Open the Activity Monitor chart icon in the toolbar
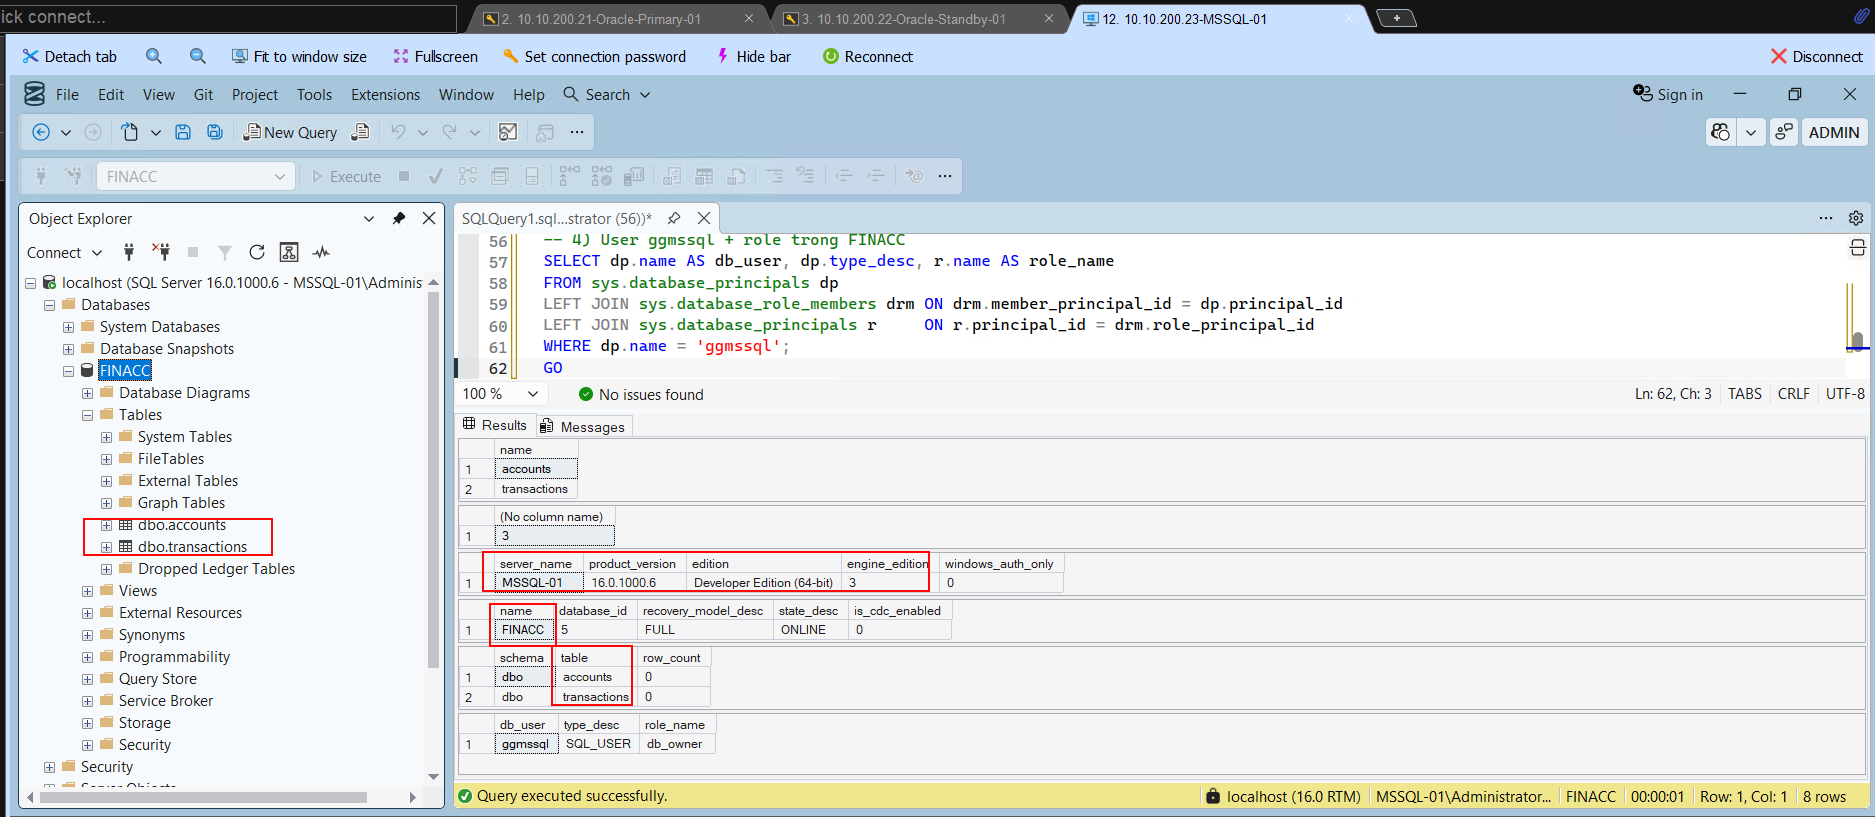 (x=508, y=132)
